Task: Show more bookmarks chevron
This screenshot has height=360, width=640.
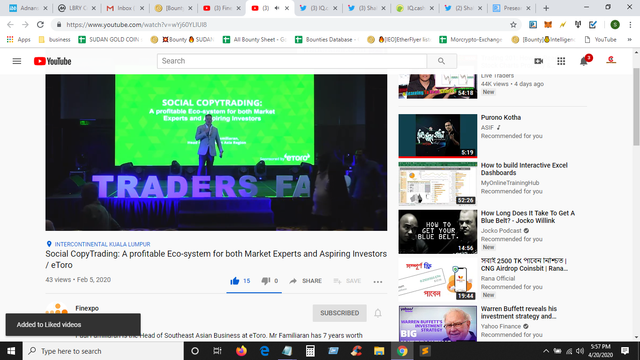Action: 629,40
